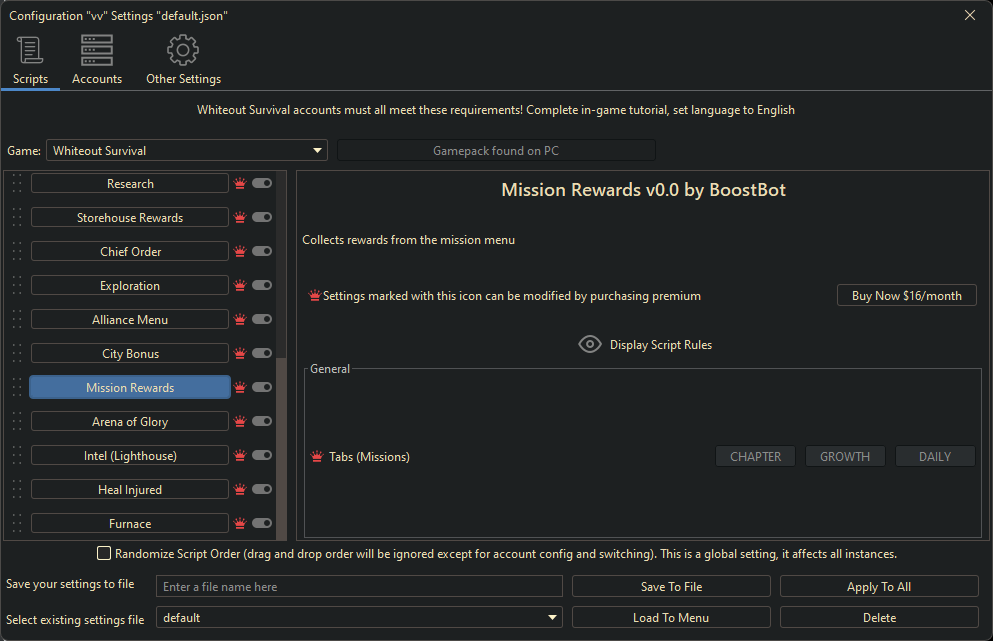This screenshot has height=641, width=993.
Task: Toggle the Heal Injured script switch
Action: point(262,489)
